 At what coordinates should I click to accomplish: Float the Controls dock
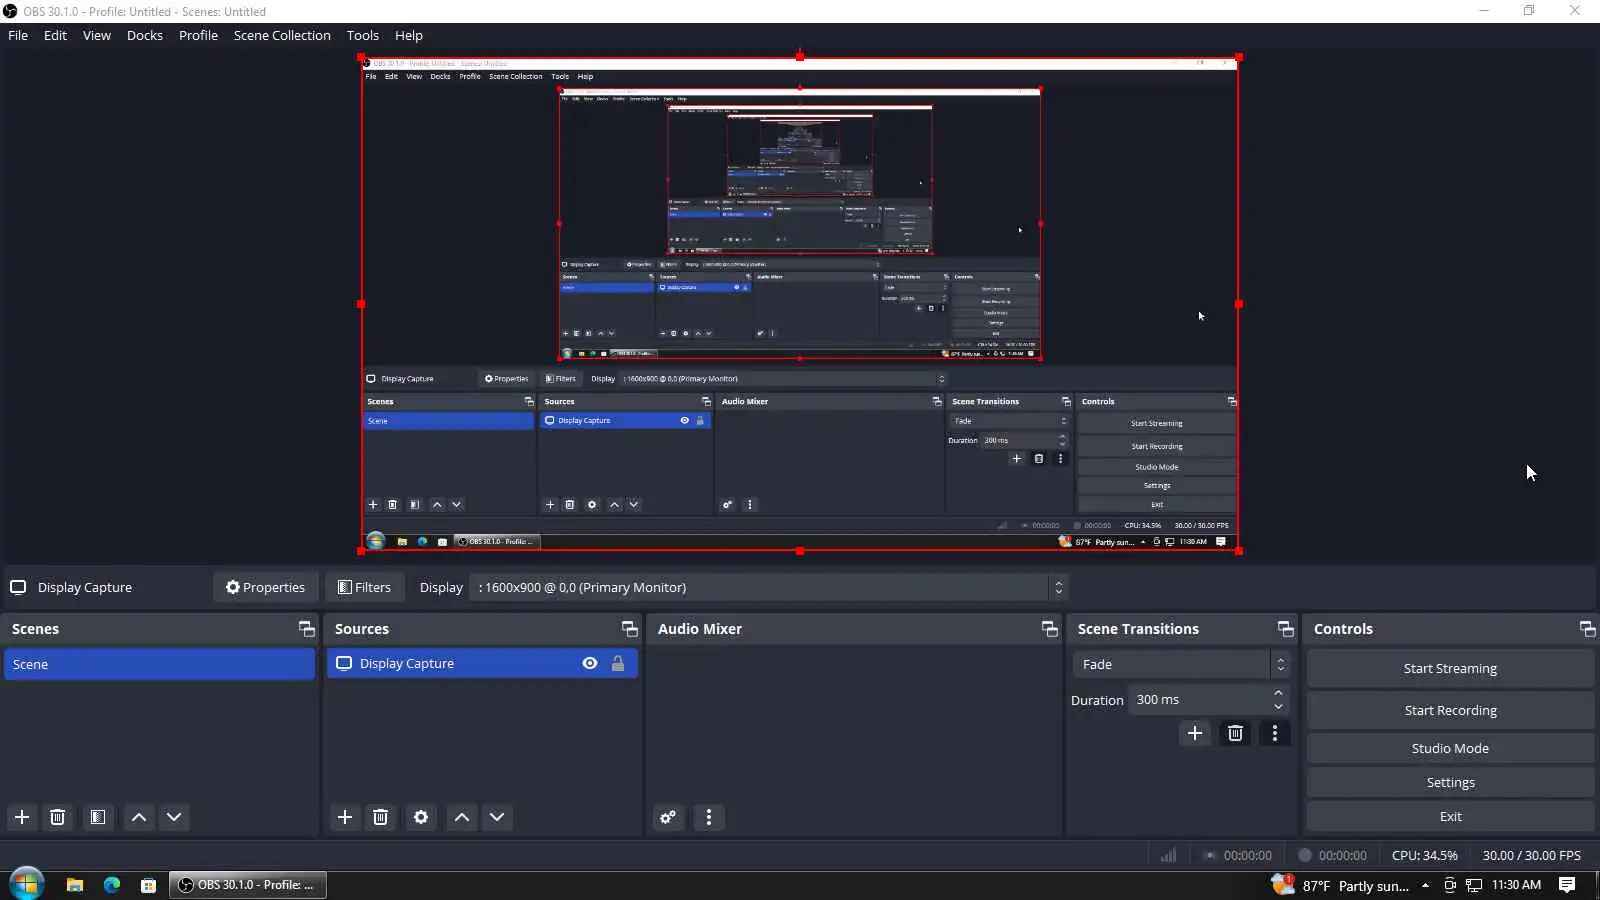point(1587,629)
